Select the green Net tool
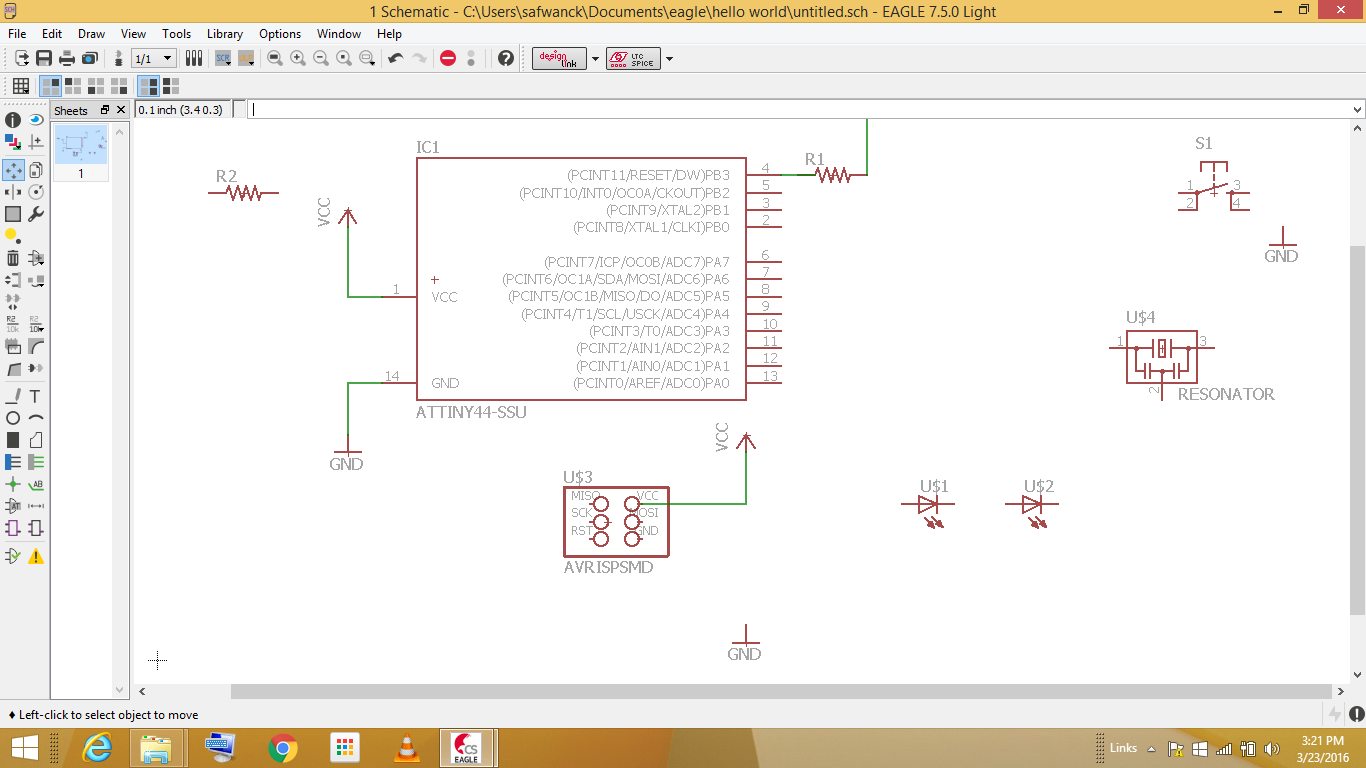1366x768 pixels. (x=36, y=462)
